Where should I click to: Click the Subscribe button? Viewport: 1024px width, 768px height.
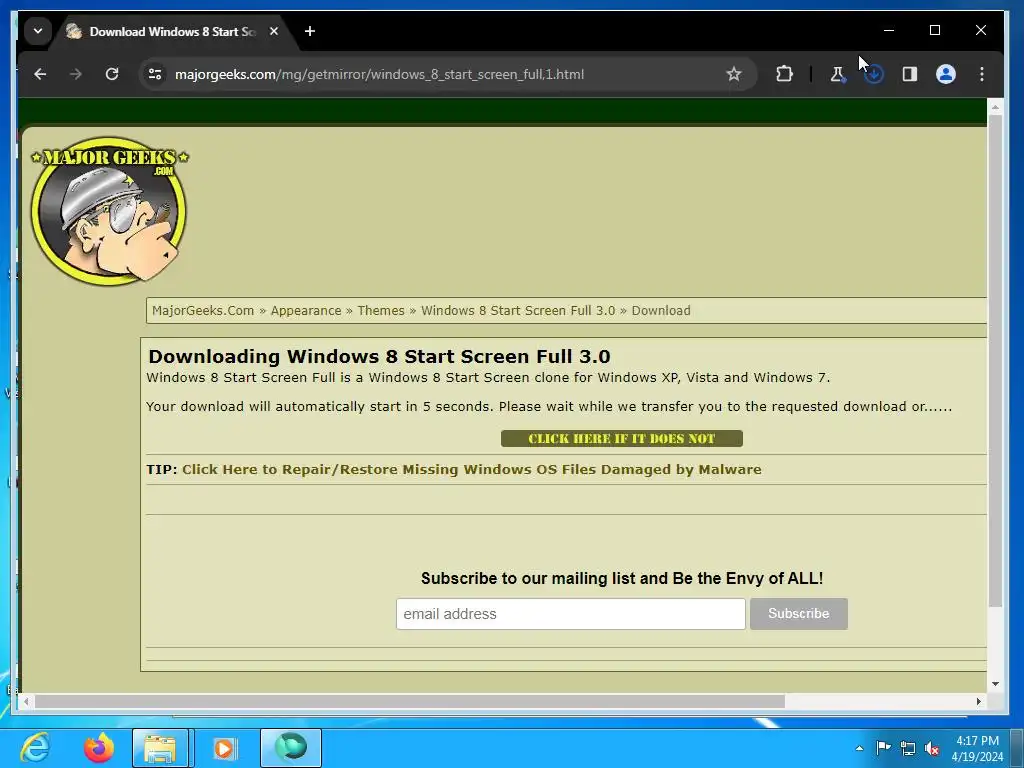tap(799, 614)
